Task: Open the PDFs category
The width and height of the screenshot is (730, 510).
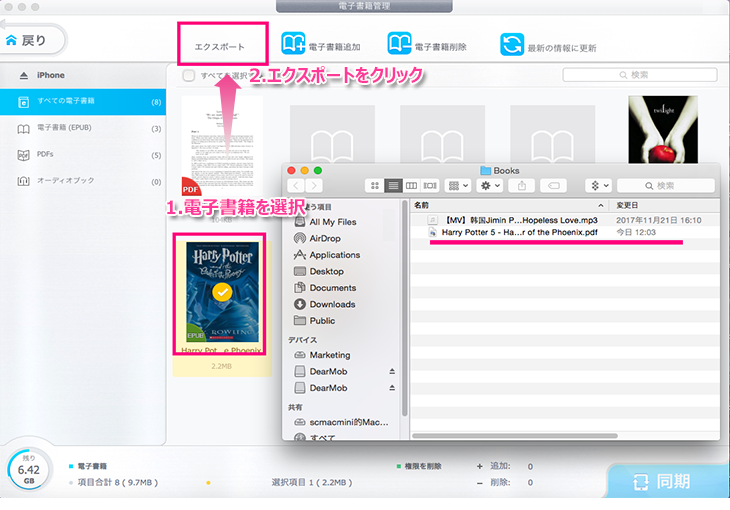Action: 83,155
